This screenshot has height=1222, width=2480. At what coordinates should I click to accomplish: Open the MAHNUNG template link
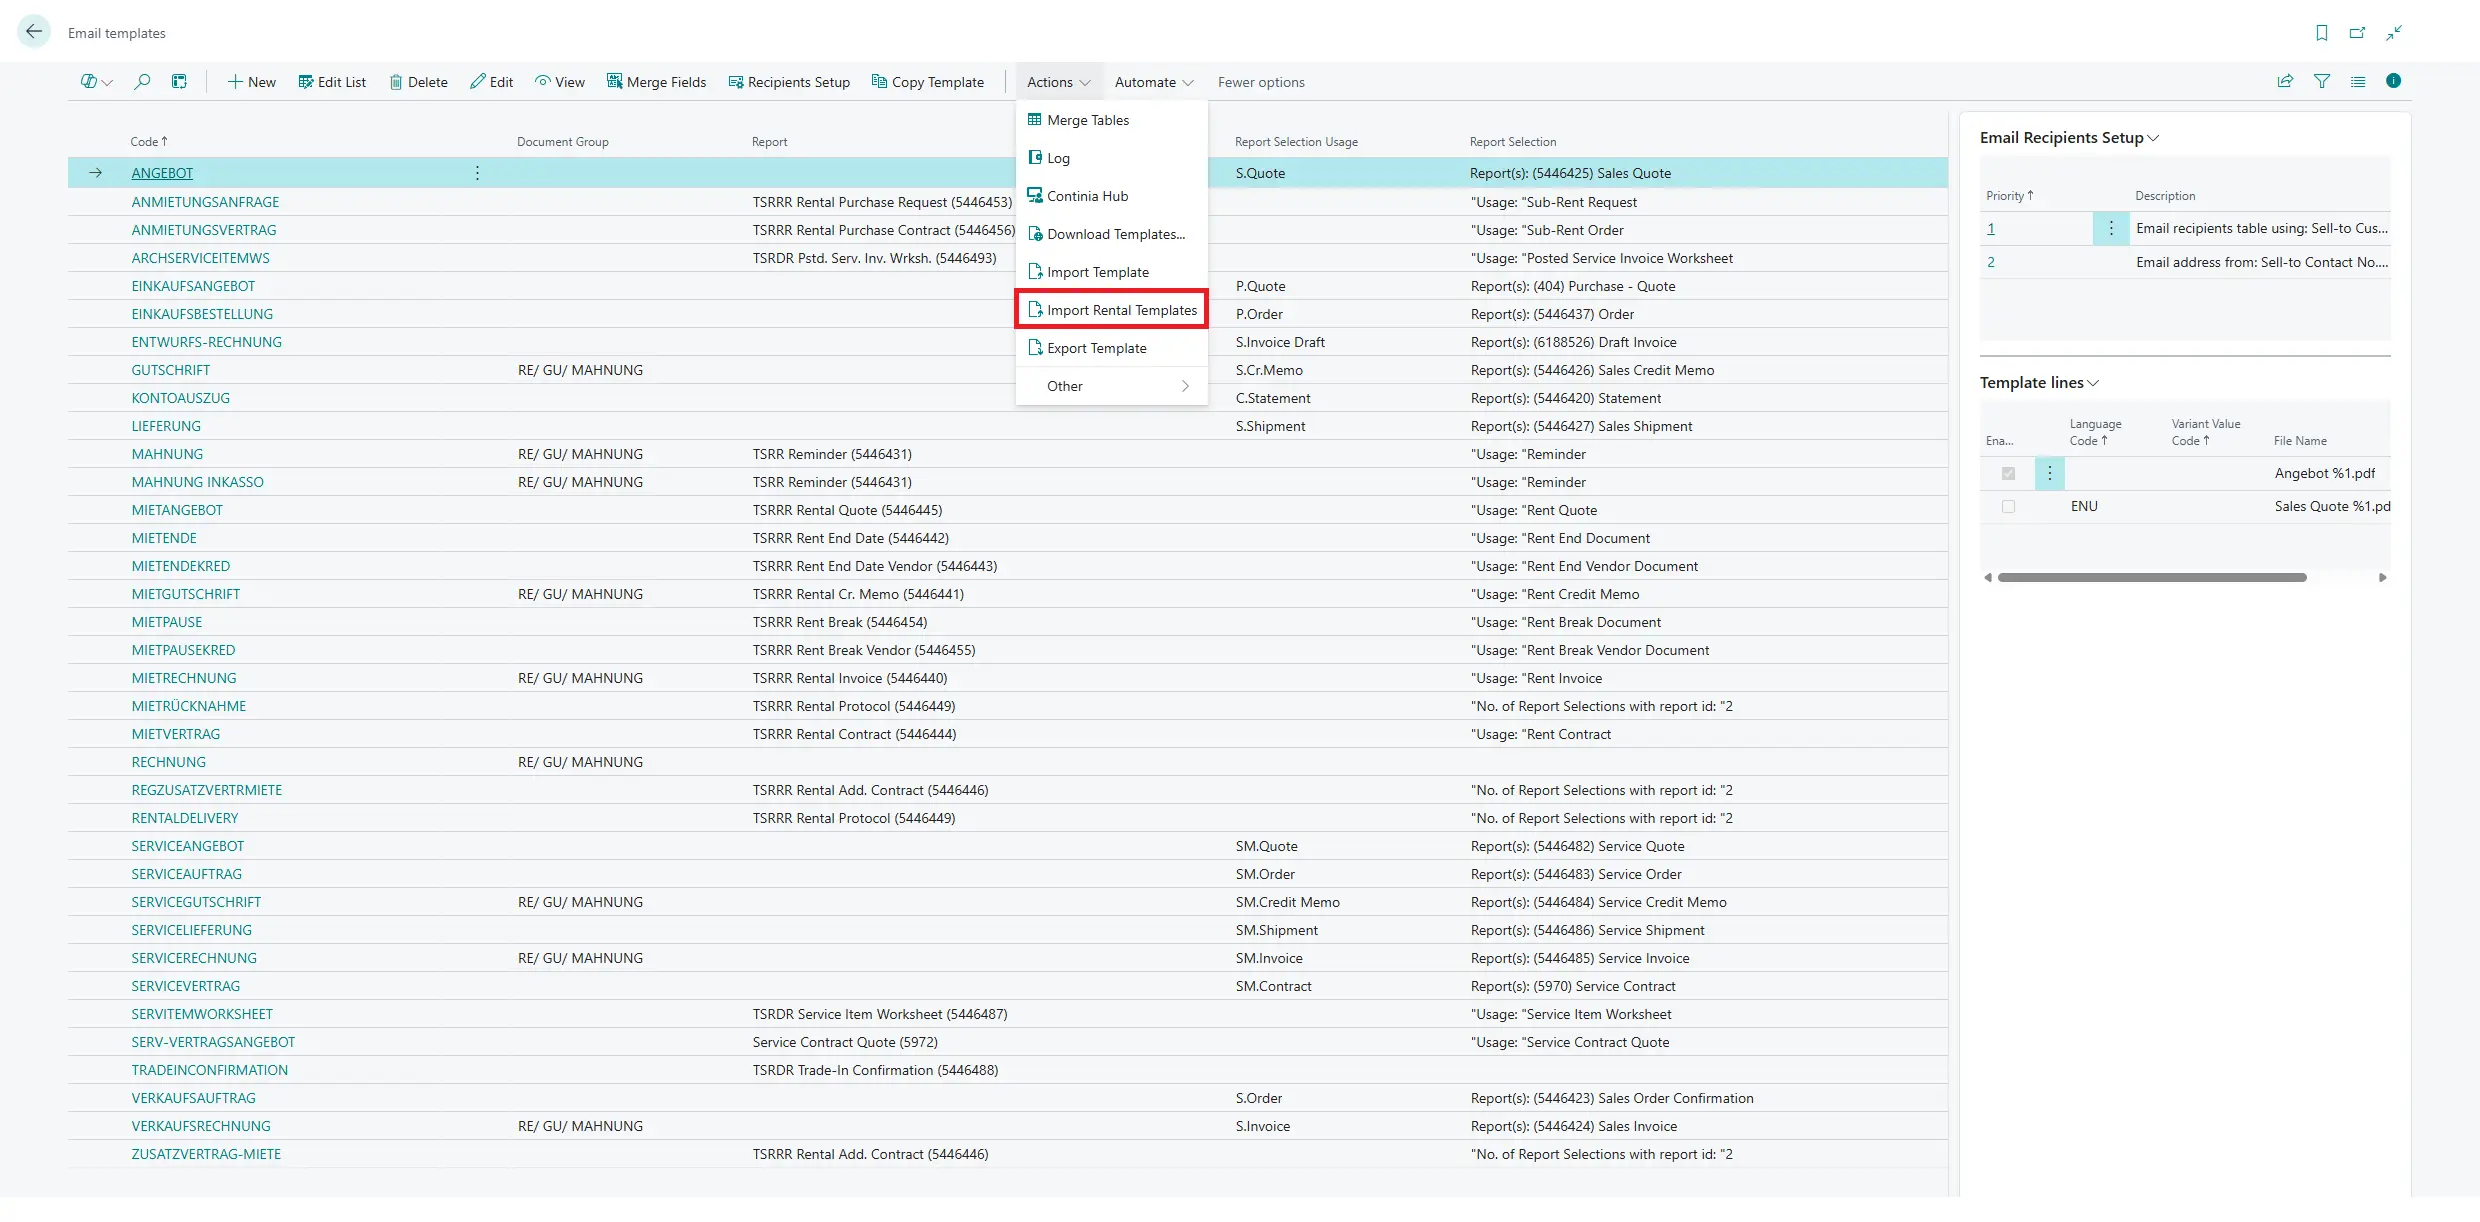pyautogui.click(x=167, y=454)
